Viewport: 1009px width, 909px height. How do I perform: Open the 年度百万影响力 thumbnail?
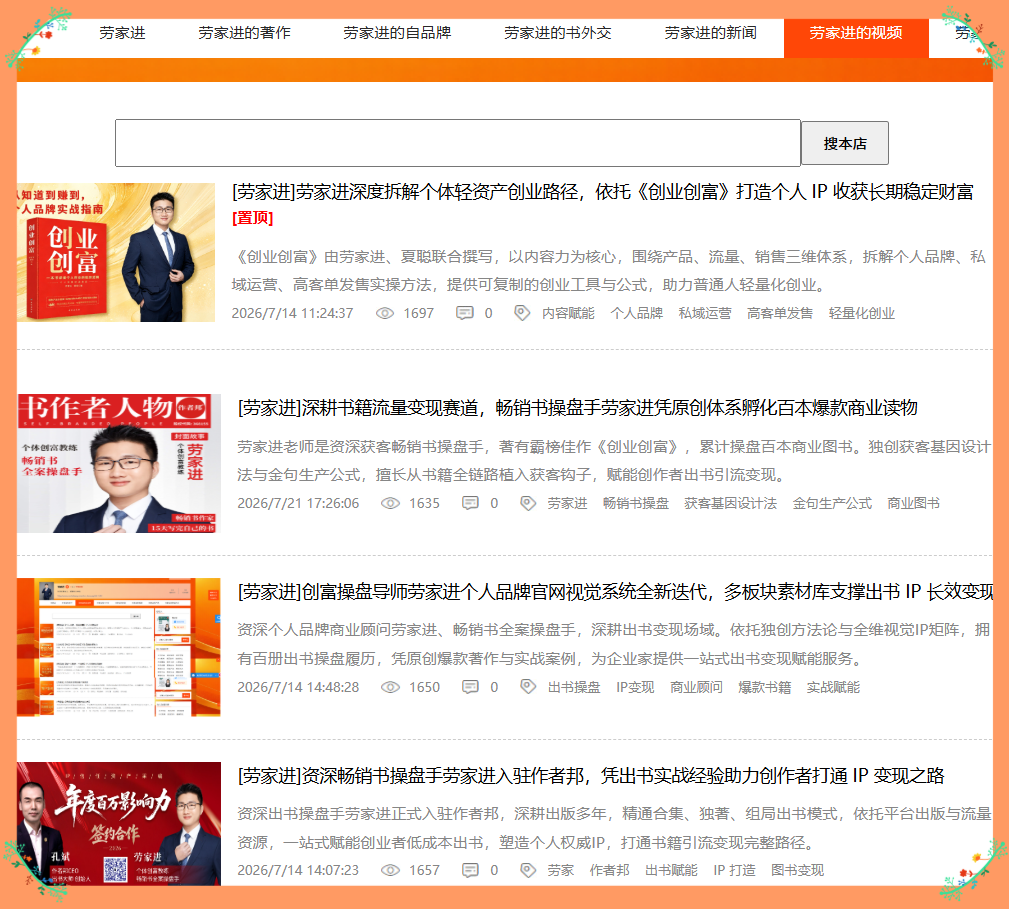click(x=119, y=823)
